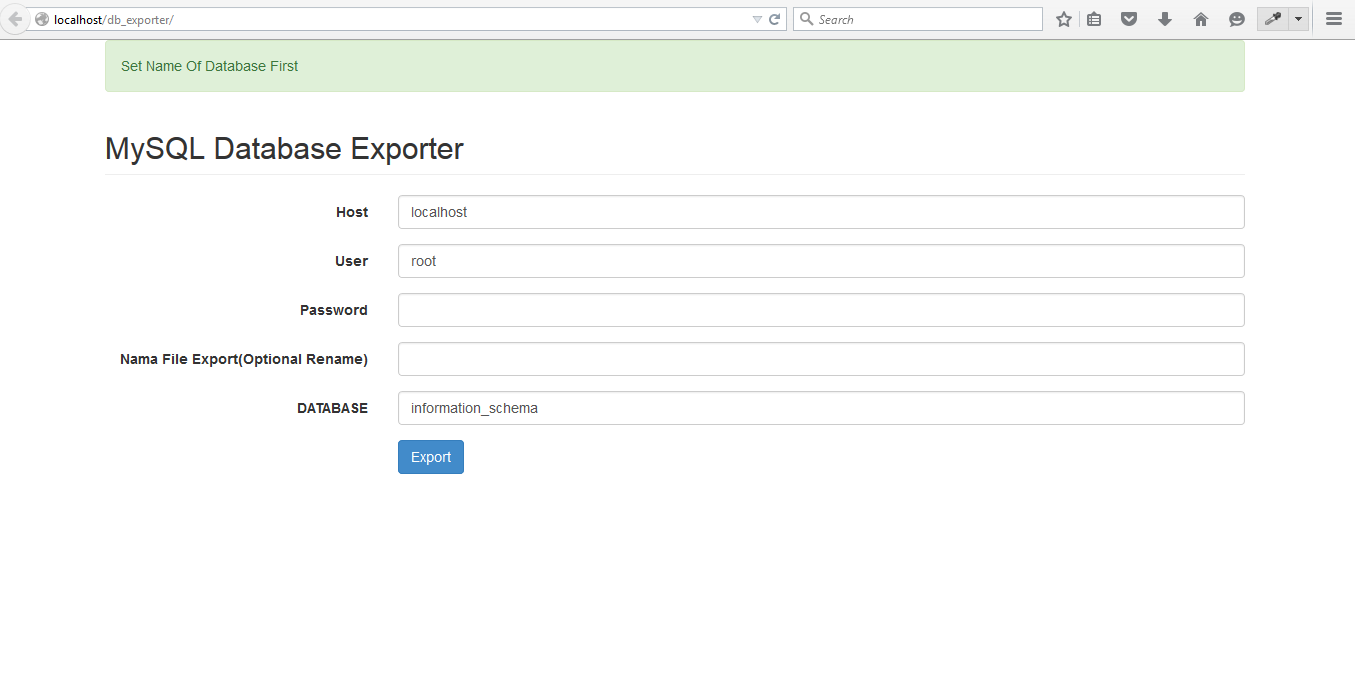Image resolution: width=1355 pixels, height=697 pixels.
Task: Click the Home button icon
Action: click(x=1200, y=18)
